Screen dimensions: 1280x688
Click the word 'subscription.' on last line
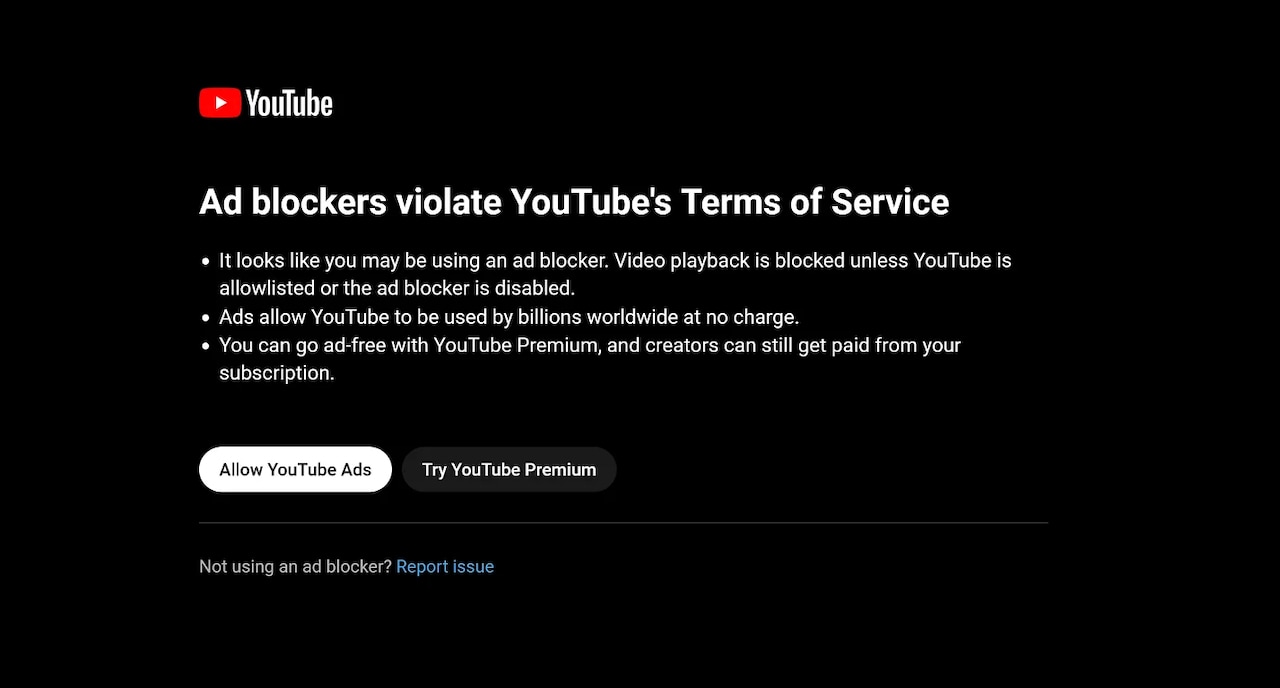[277, 373]
